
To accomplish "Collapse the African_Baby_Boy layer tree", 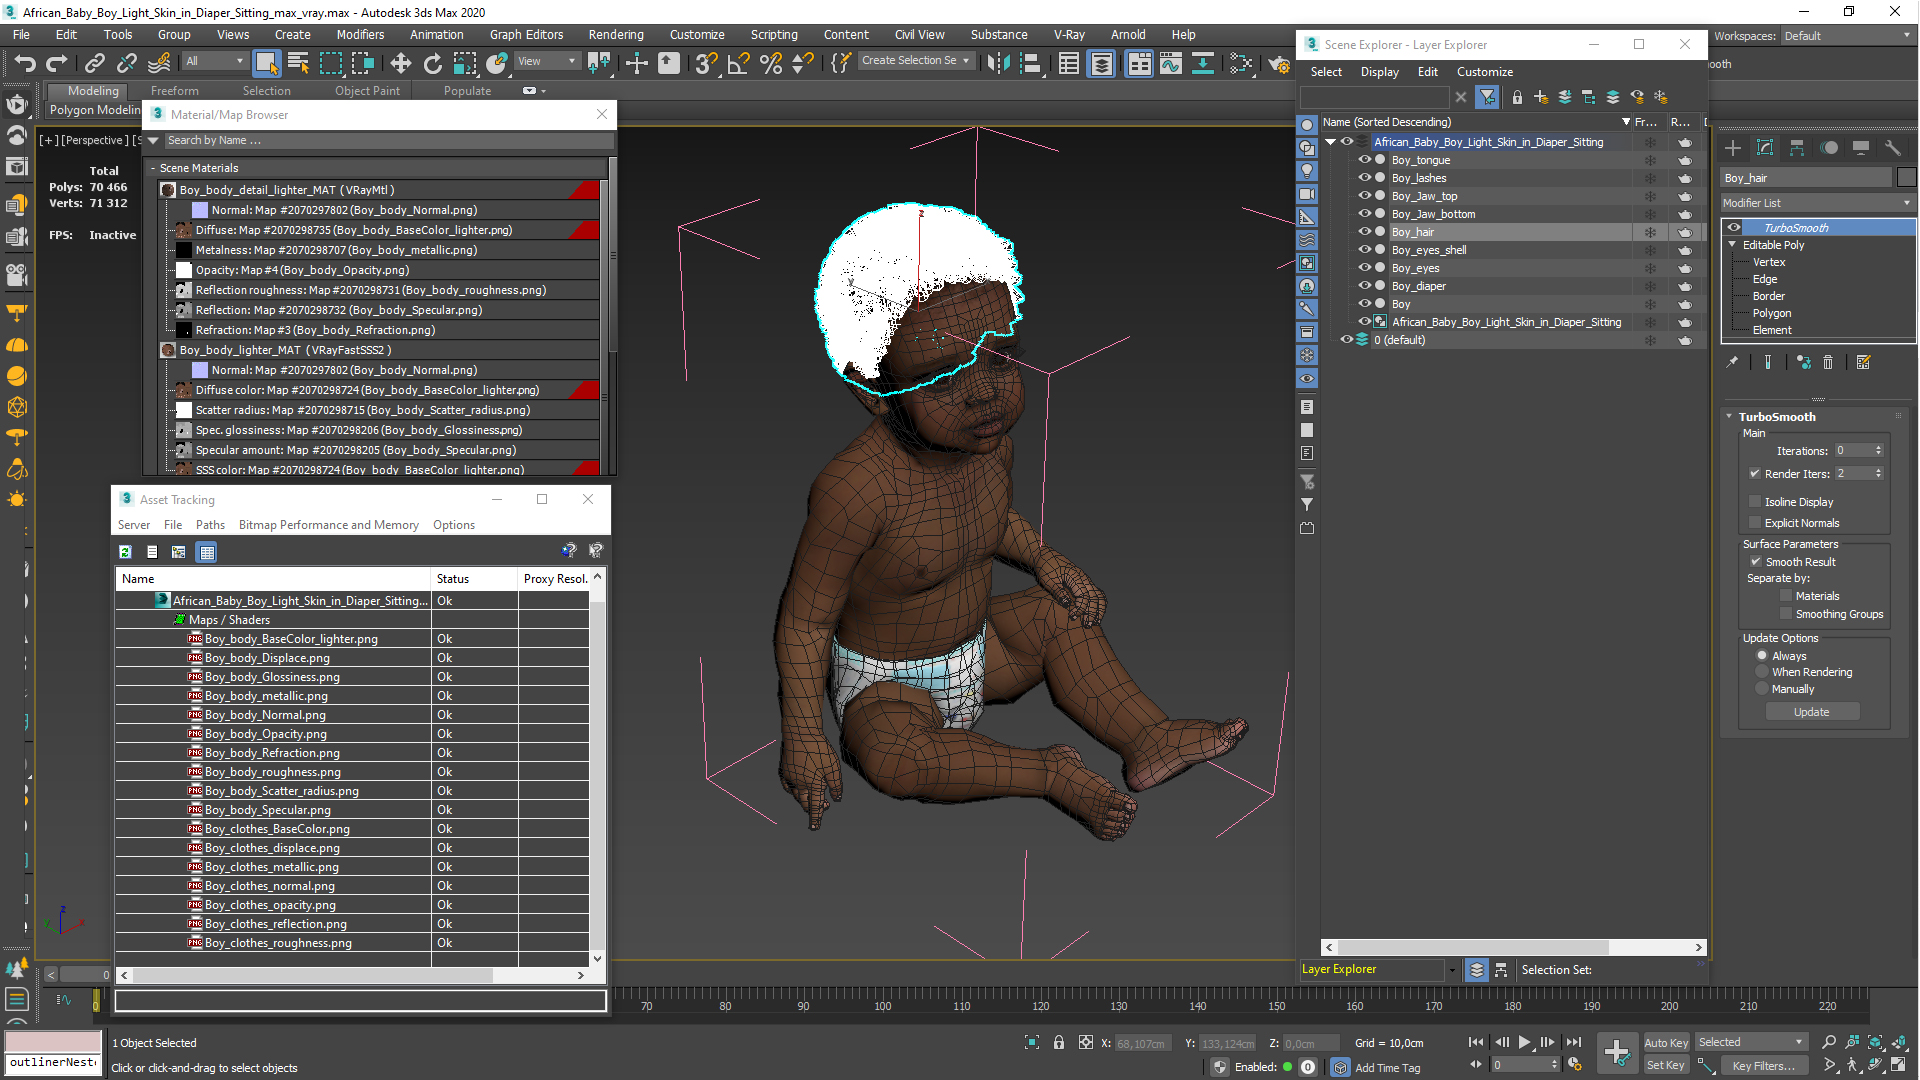I will [x=1330, y=142].
